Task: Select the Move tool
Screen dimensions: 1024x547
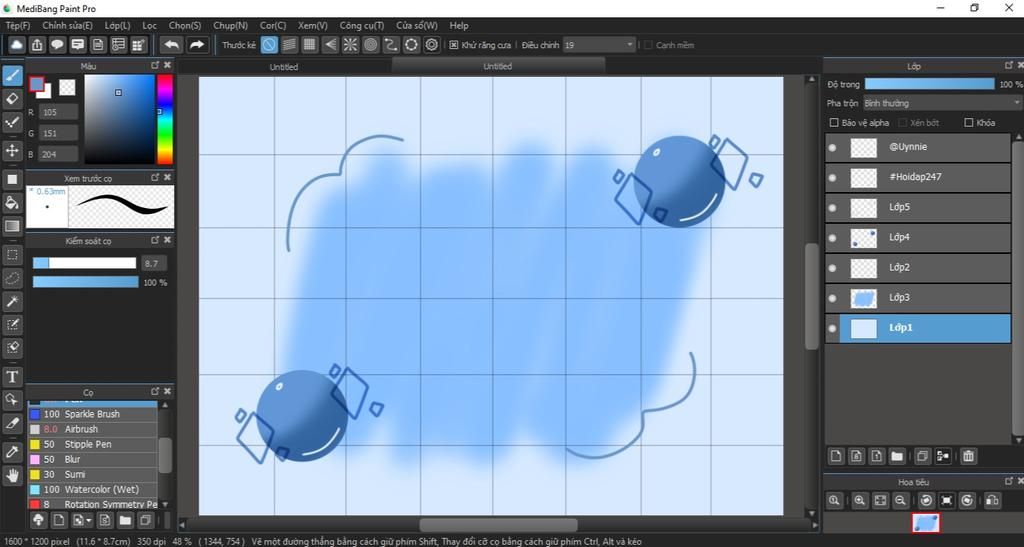Action: [12, 150]
